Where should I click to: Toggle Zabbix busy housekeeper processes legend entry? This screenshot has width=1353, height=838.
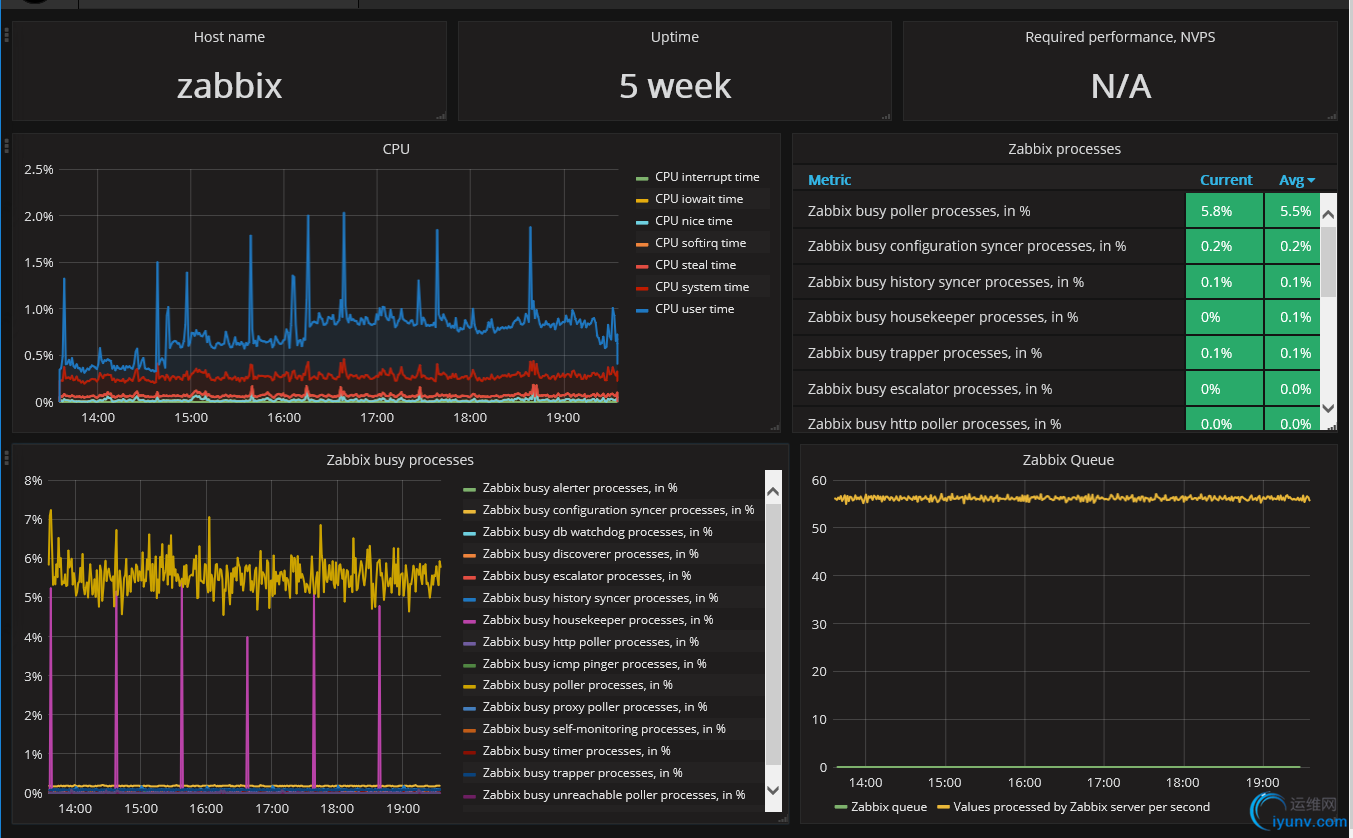pos(597,620)
